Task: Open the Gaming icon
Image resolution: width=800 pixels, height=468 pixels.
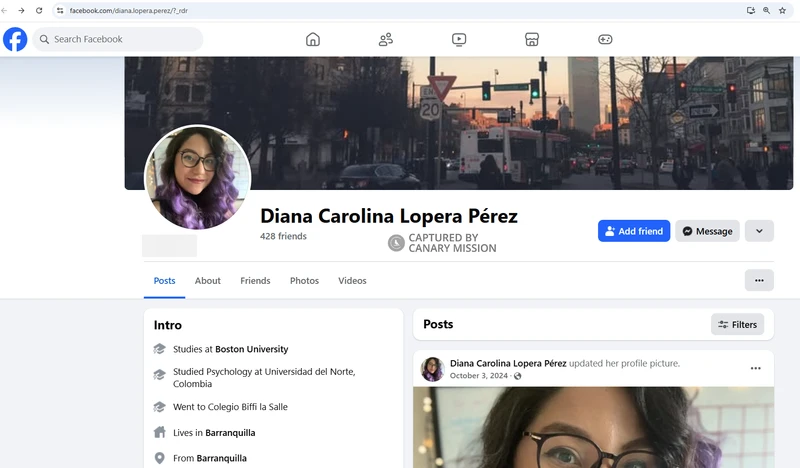Action: click(605, 39)
